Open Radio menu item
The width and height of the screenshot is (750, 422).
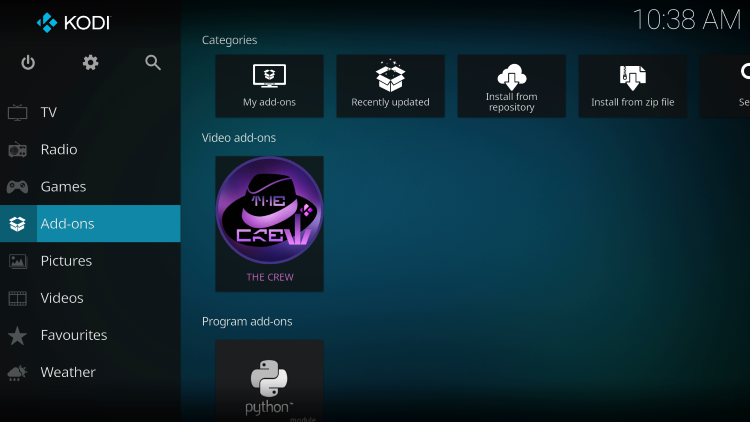click(90, 150)
